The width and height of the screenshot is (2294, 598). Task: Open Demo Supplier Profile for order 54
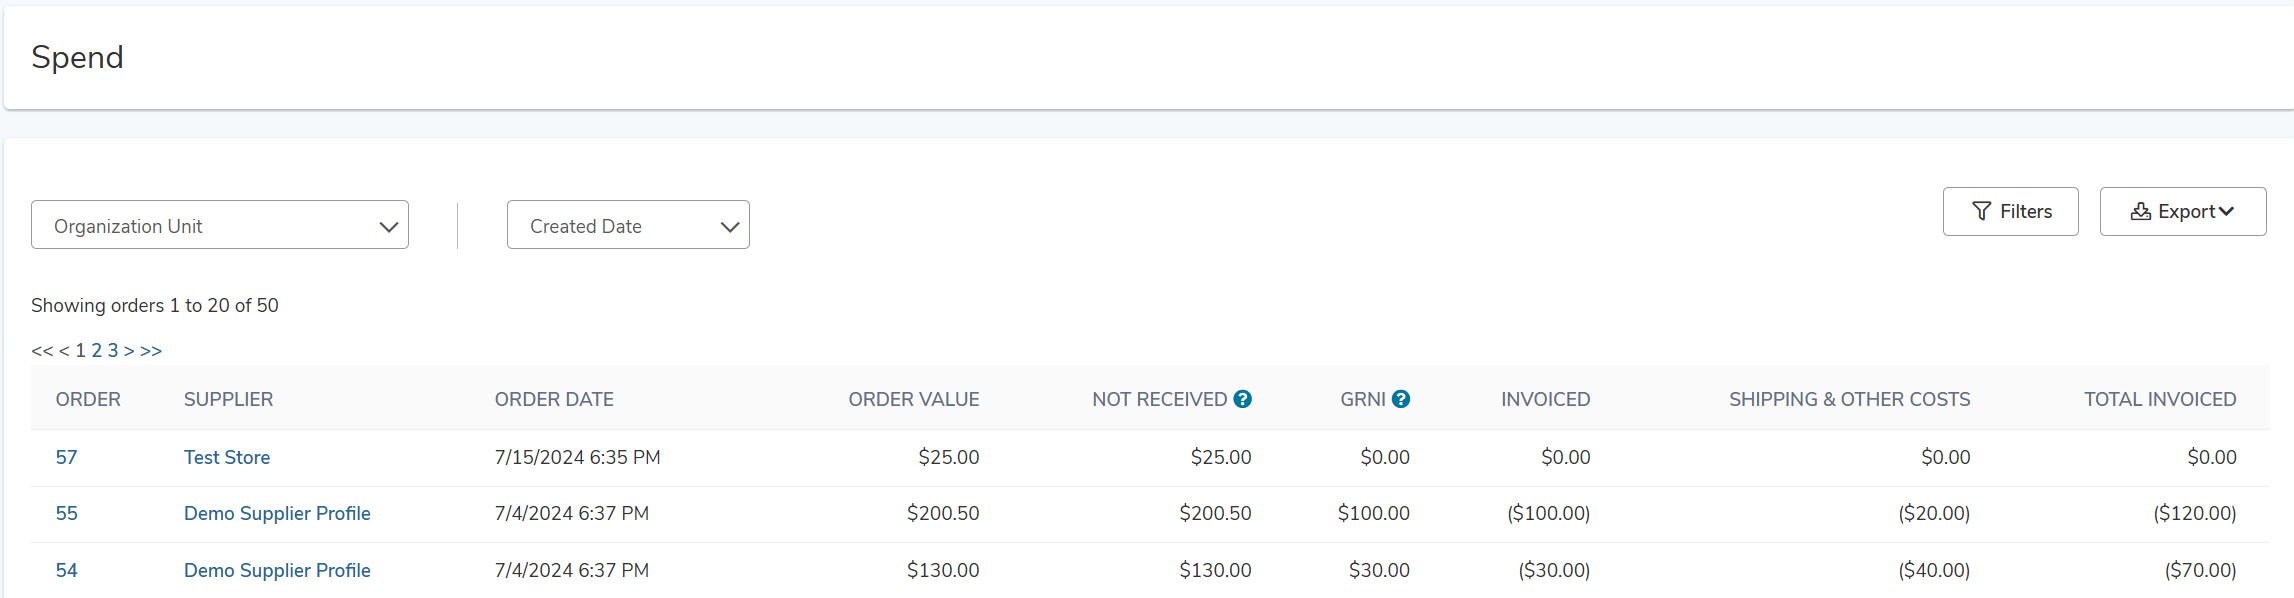click(x=277, y=570)
